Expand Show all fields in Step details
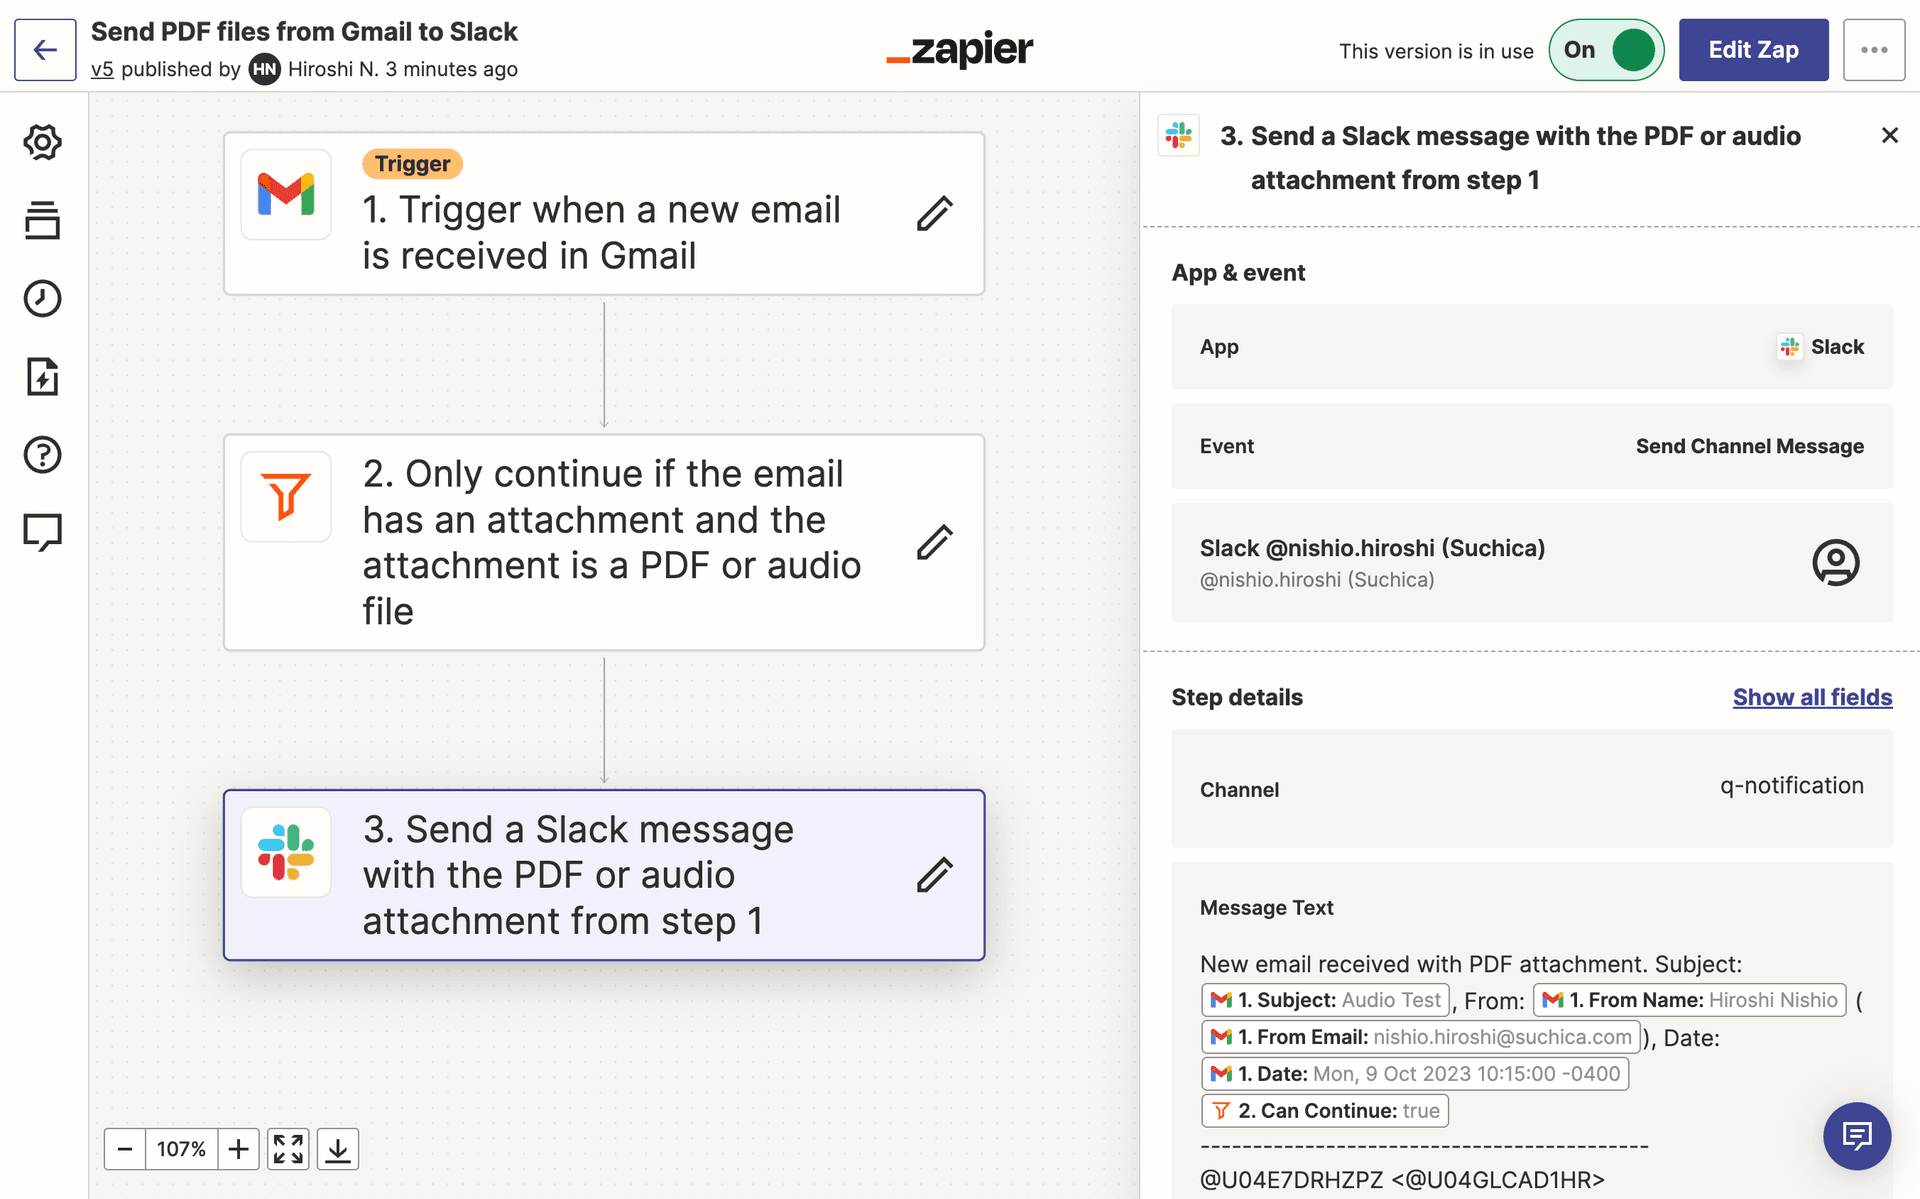 (1811, 697)
